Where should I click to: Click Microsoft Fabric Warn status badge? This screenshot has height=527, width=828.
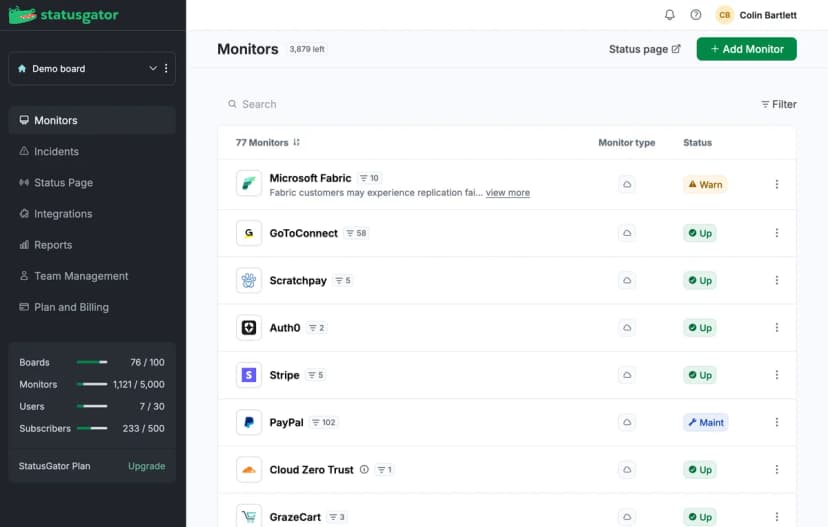tap(705, 184)
